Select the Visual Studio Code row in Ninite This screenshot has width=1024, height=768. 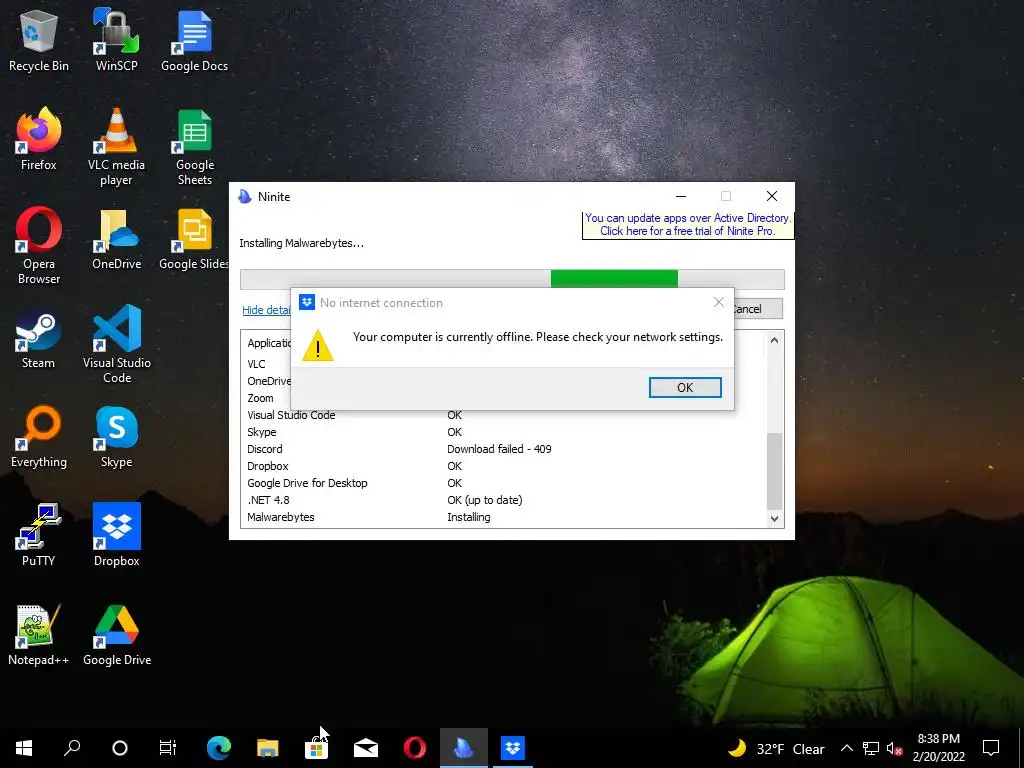(x=503, y=415)
